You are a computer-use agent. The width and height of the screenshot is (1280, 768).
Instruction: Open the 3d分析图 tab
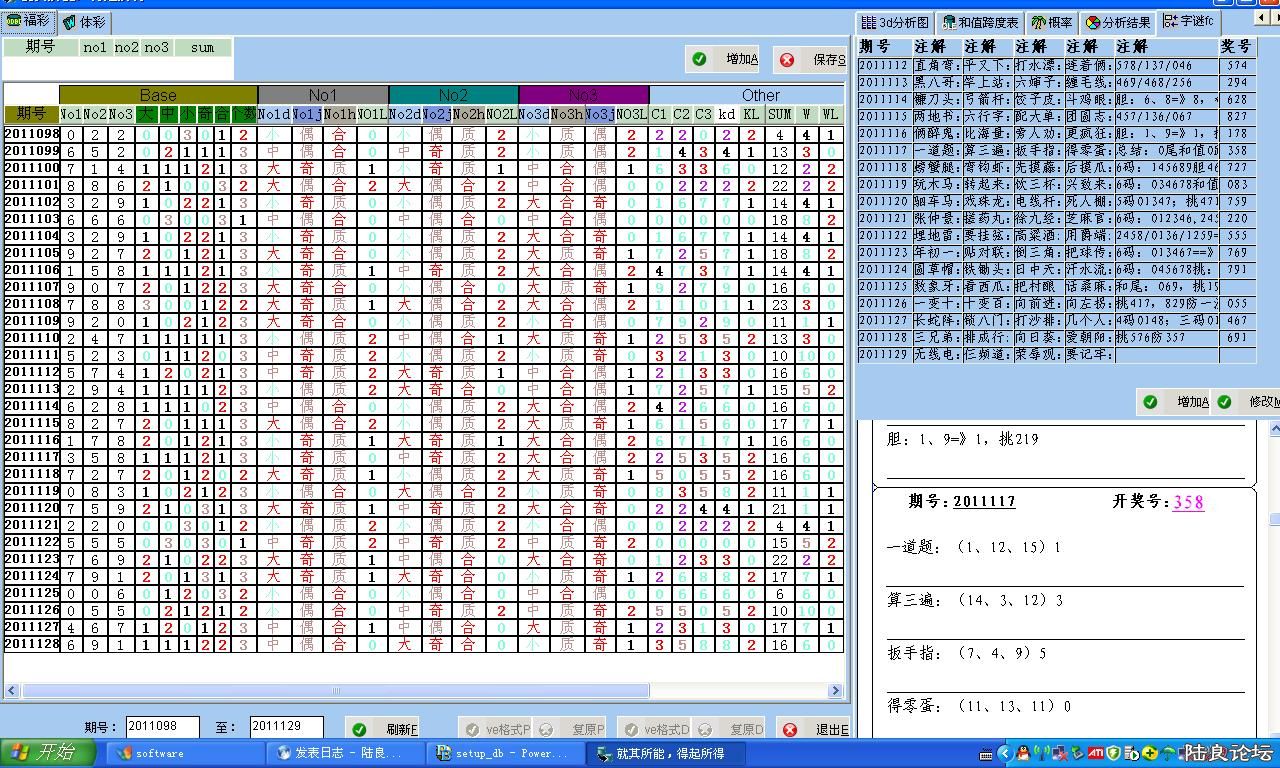click(x=895, y=22)
